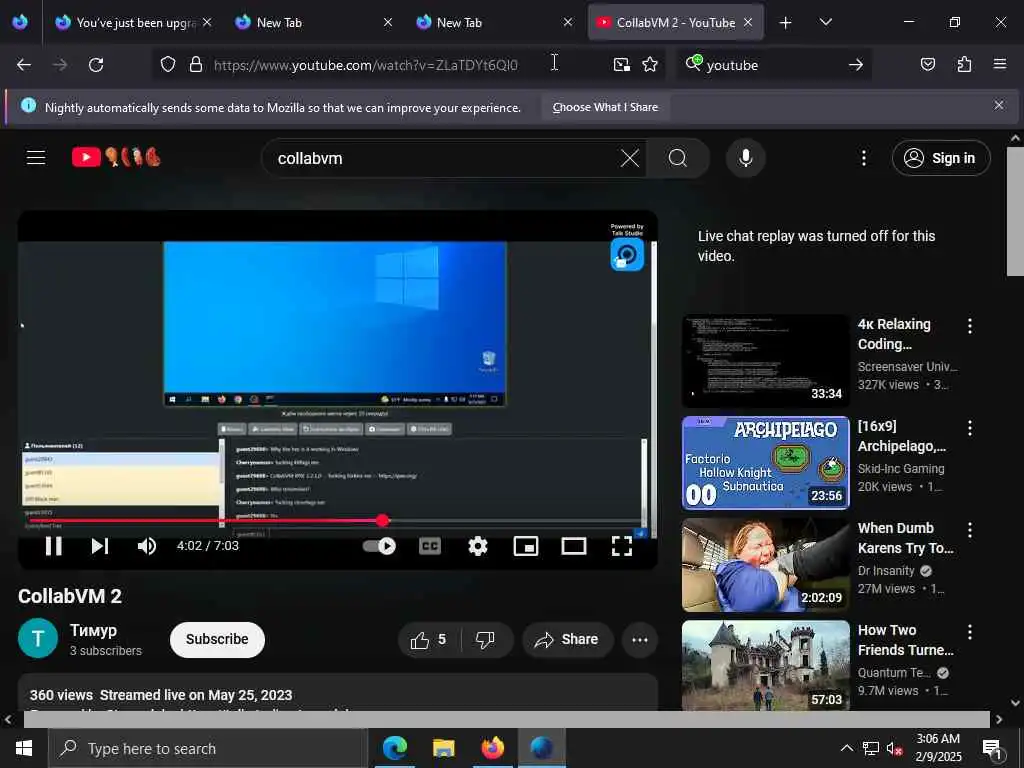This screenshot has width=1024, height=768.
Task: Dismiss the Nightly data notification bar
Action: [999, 105]
